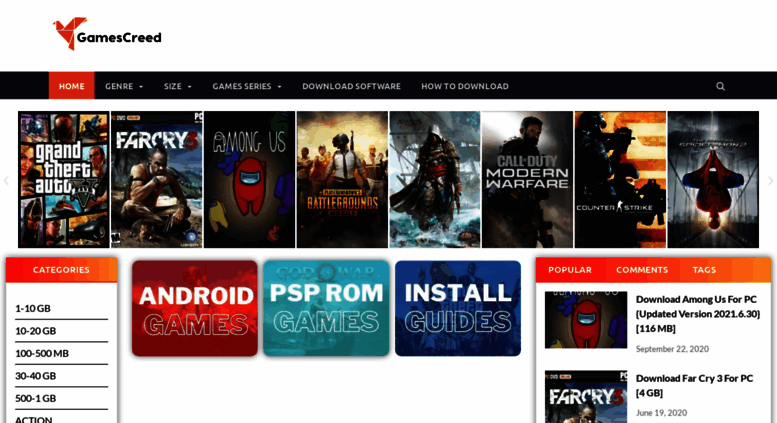
Task: Switch to the Comments tab
Action: click(642, 270)
